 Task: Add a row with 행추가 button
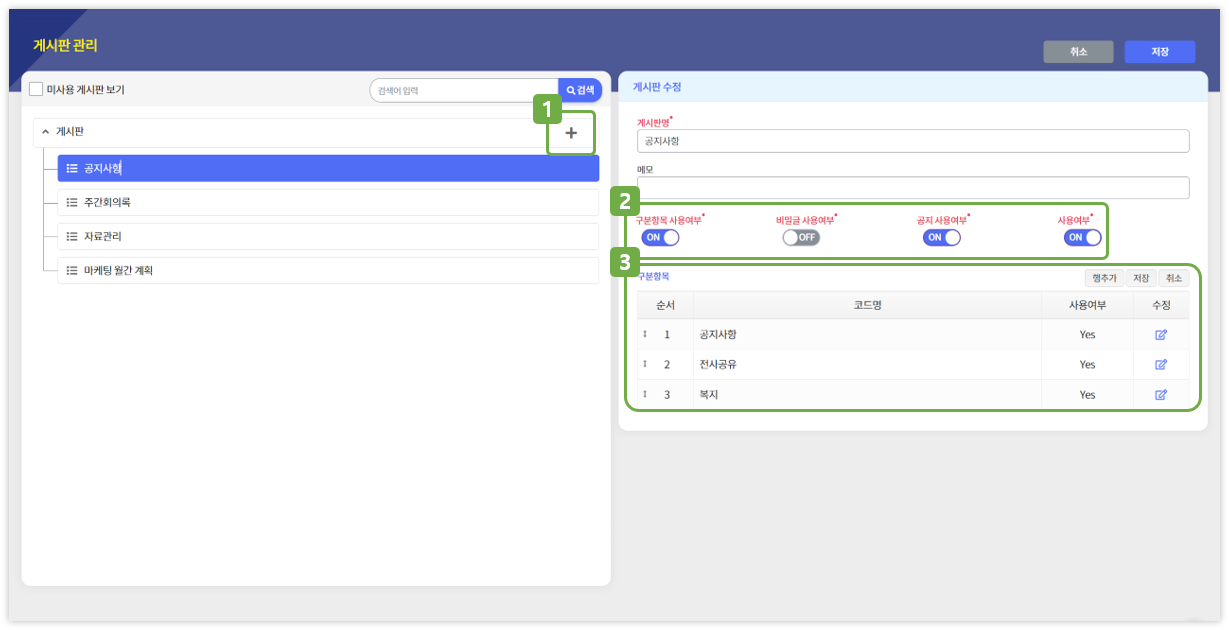(x=1105, y=278)
